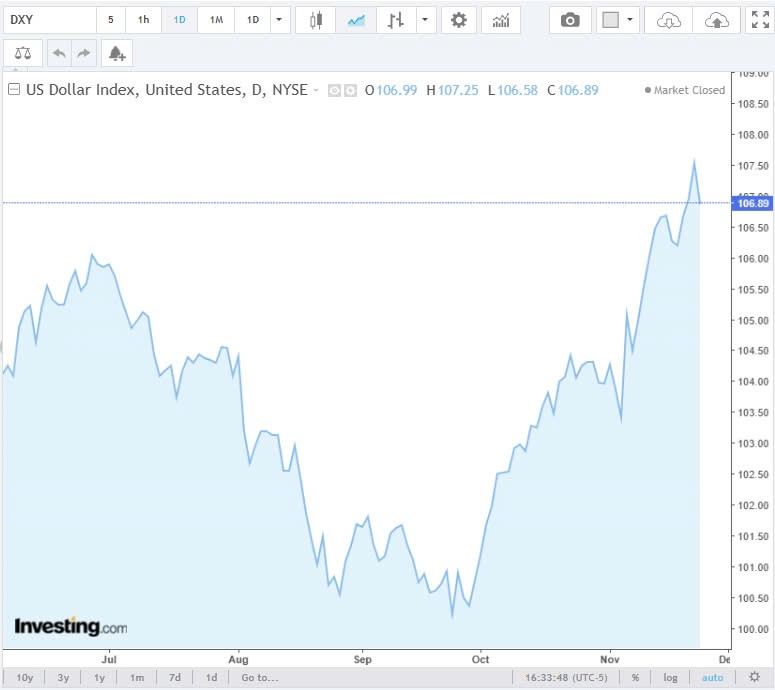Screen dimensions: 775x690
Task: Click the DXY symbol input field
Action: click(x=48, y=20)
